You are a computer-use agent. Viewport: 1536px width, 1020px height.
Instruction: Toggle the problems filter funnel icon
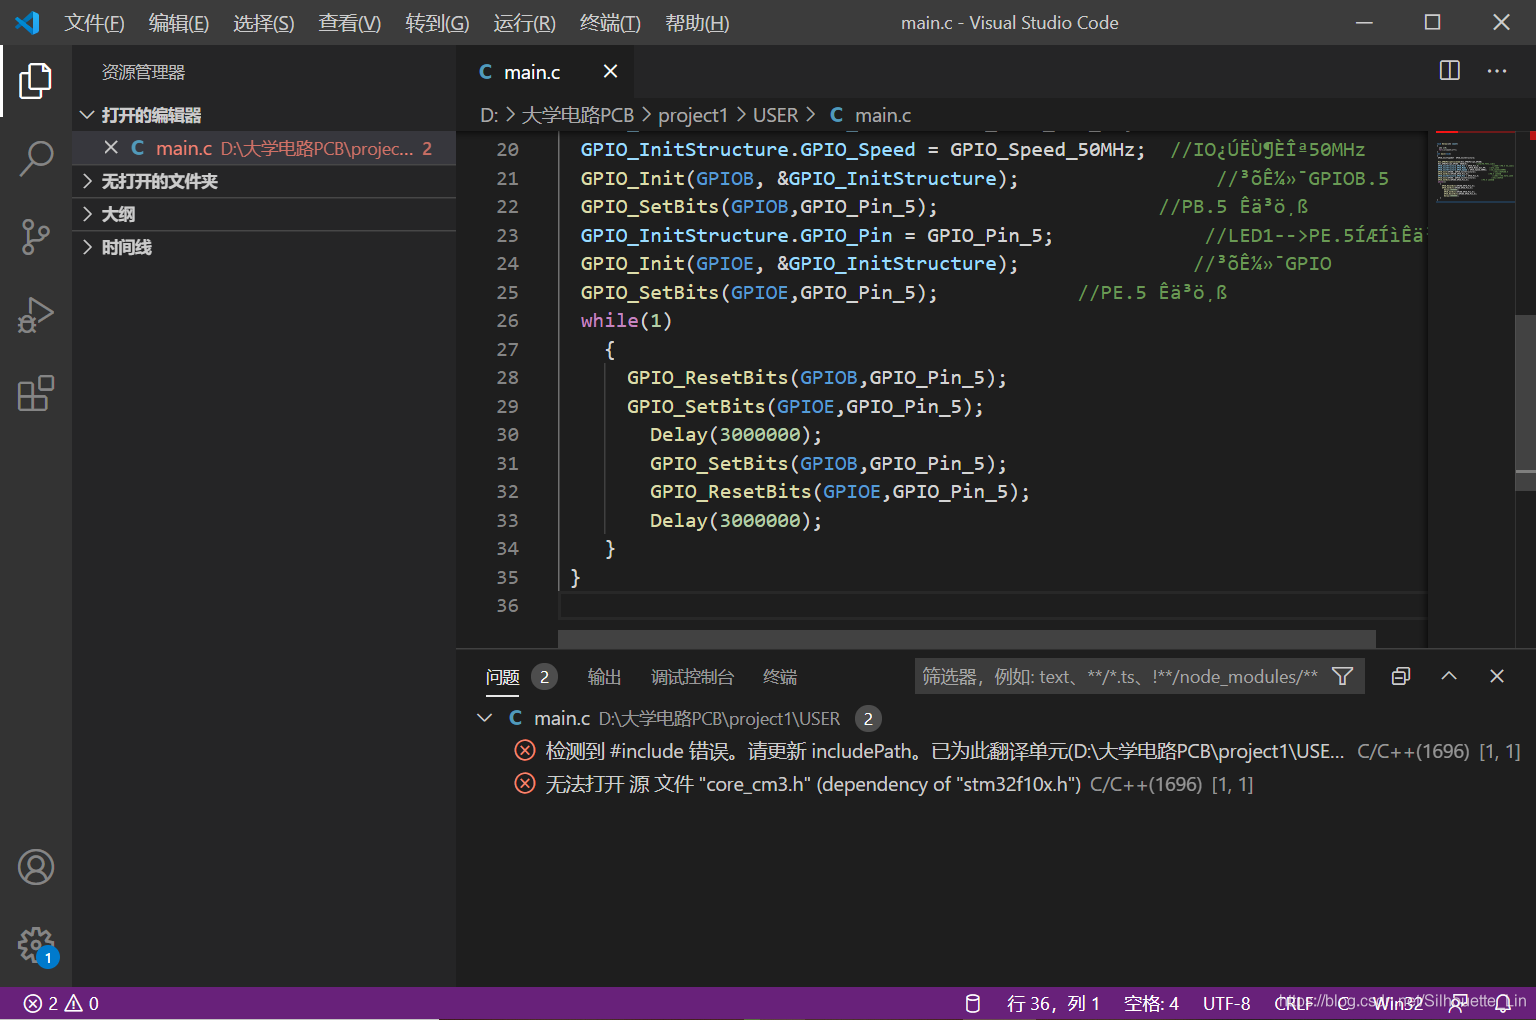[1343, 677]
